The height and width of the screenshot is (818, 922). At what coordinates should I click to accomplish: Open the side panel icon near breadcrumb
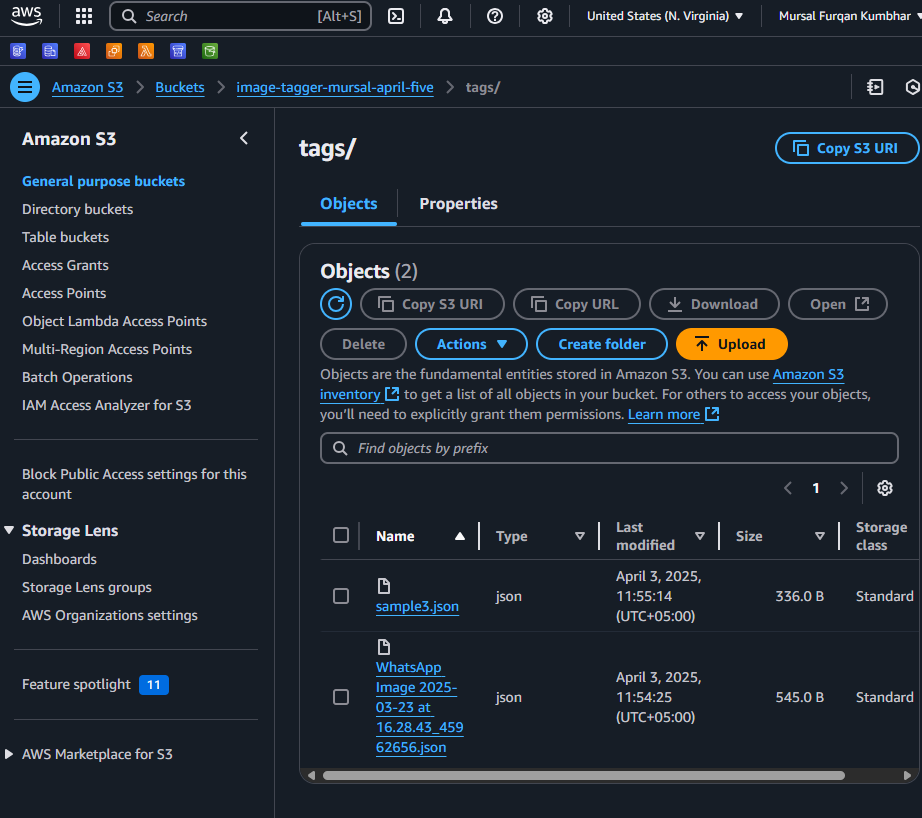(x=875, y=87)
